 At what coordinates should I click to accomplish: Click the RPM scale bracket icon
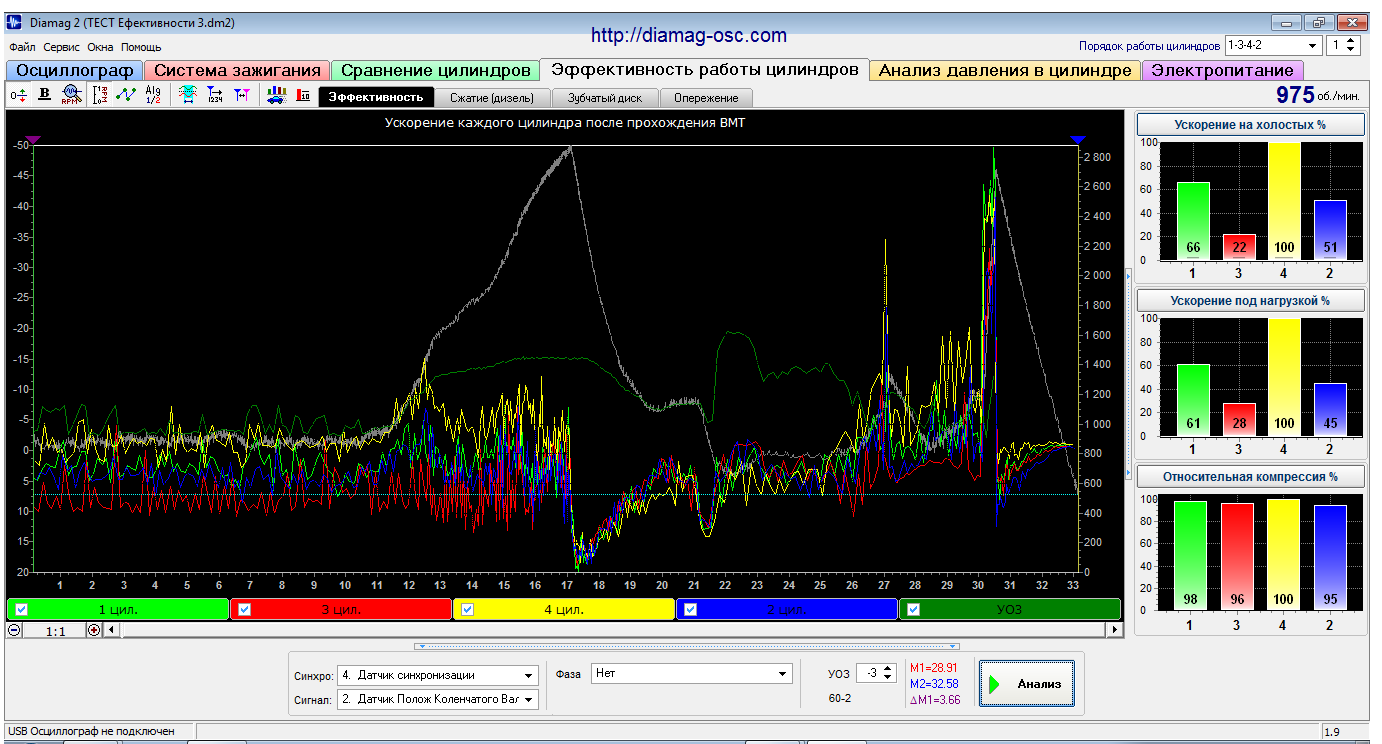point(100,95)
